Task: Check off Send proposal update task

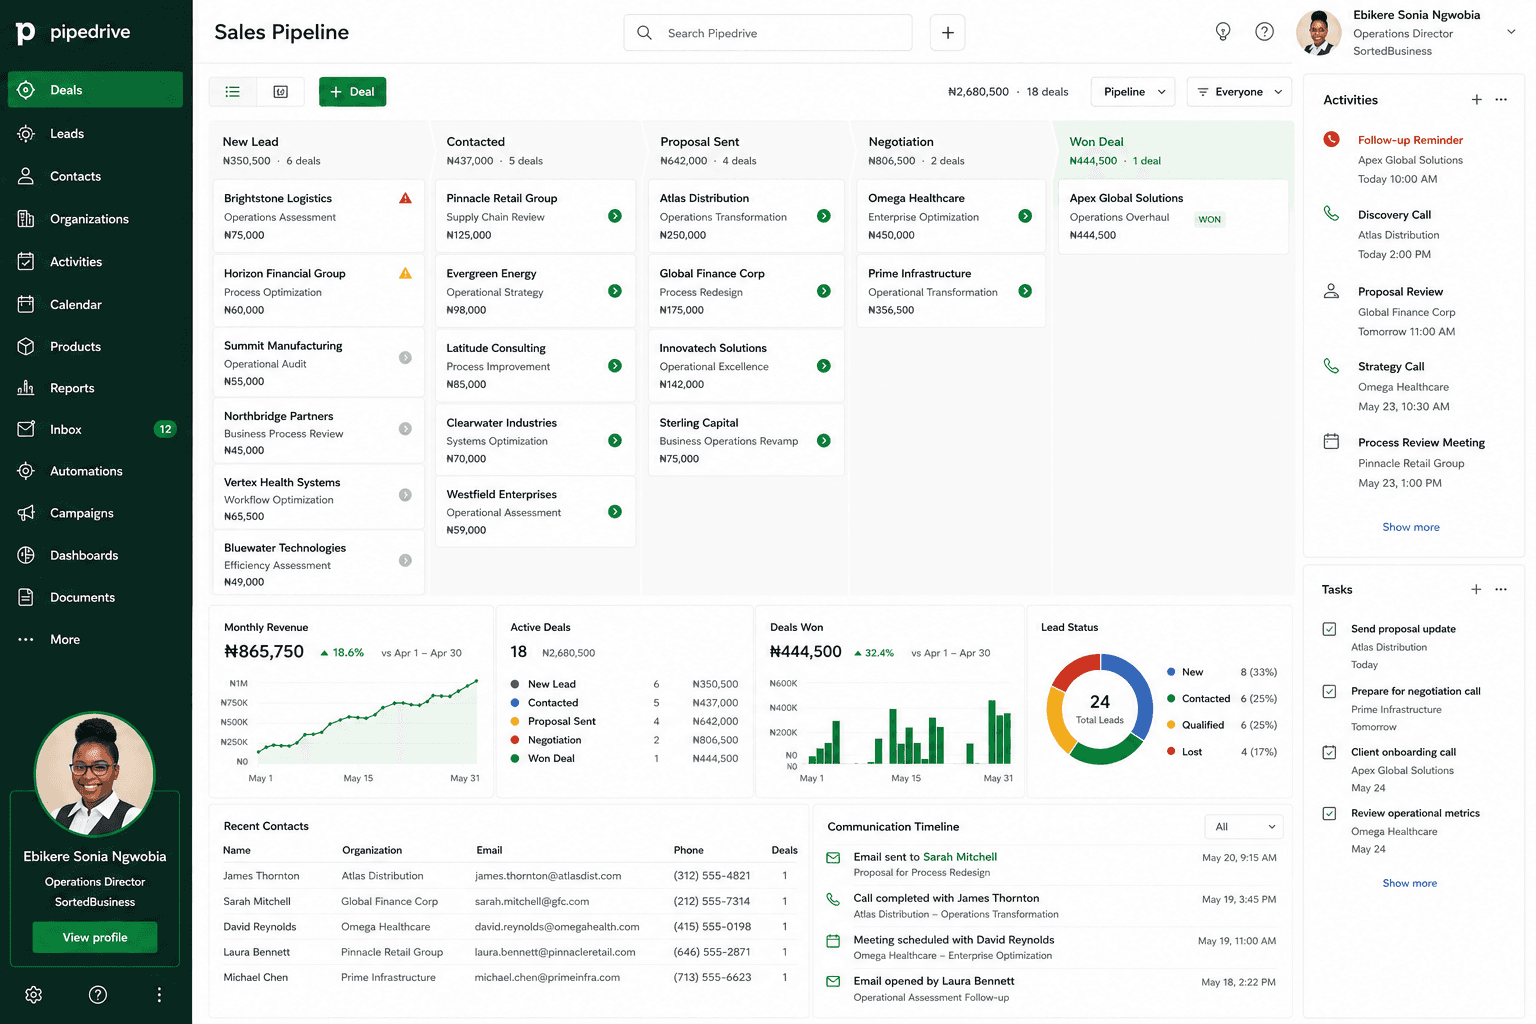Action: (x=1329, y=629)
